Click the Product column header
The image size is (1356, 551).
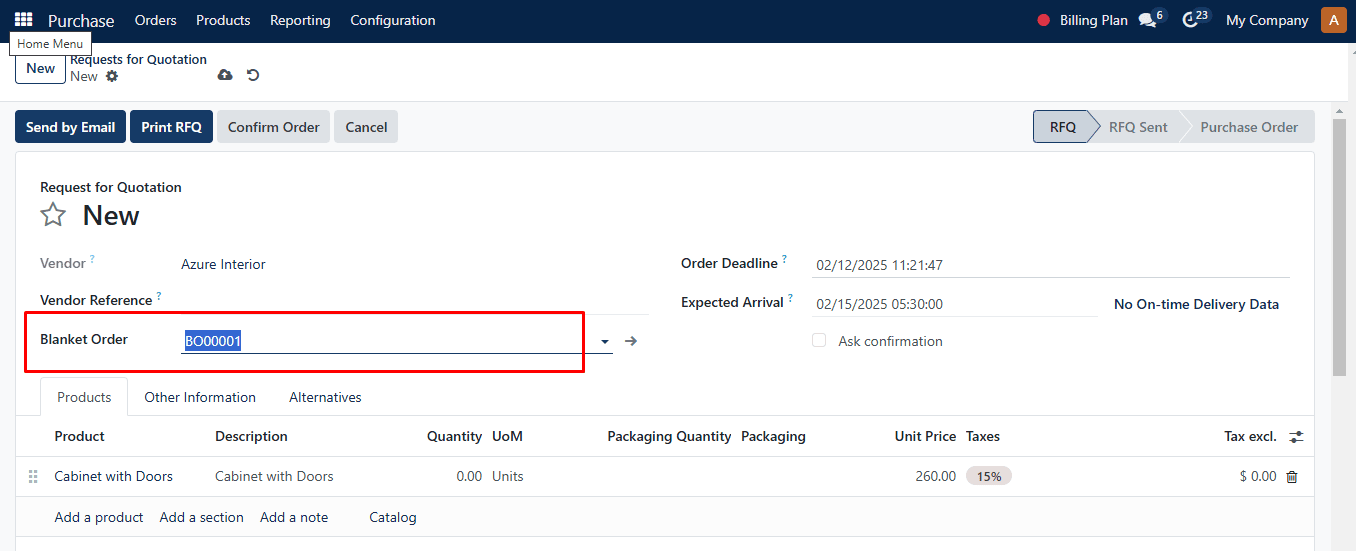[x=80, y=436]
